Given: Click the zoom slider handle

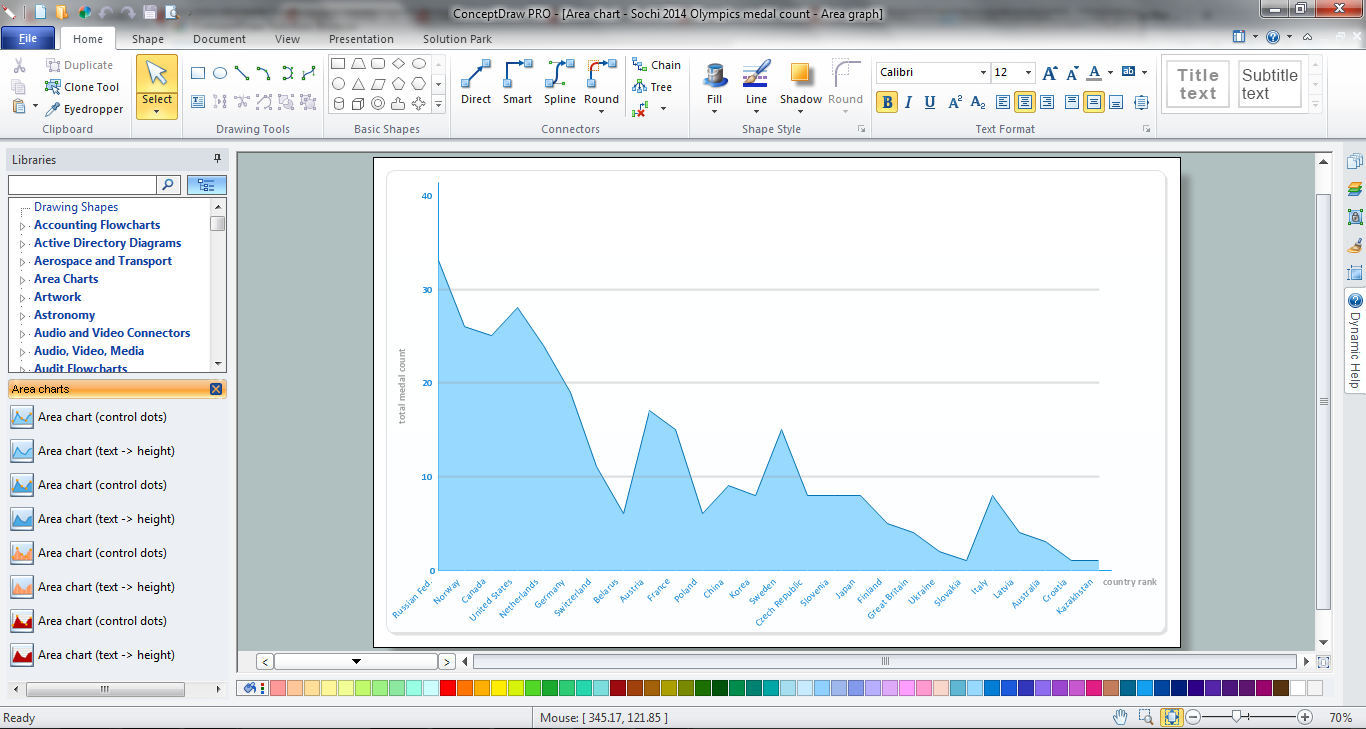Looking at the screenshot, I should [1237, 717].
